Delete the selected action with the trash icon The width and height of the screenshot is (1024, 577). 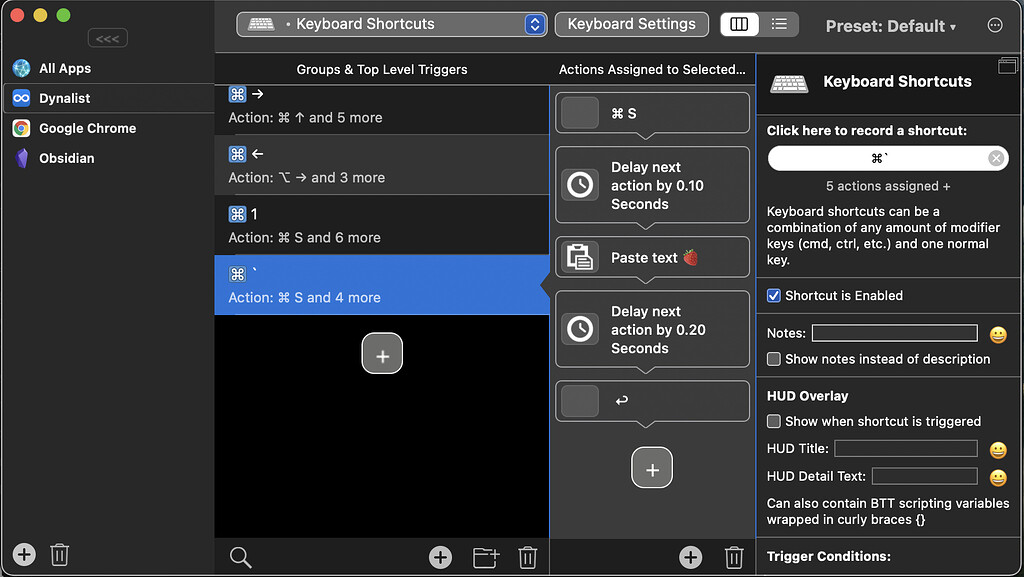pos(734,557)
